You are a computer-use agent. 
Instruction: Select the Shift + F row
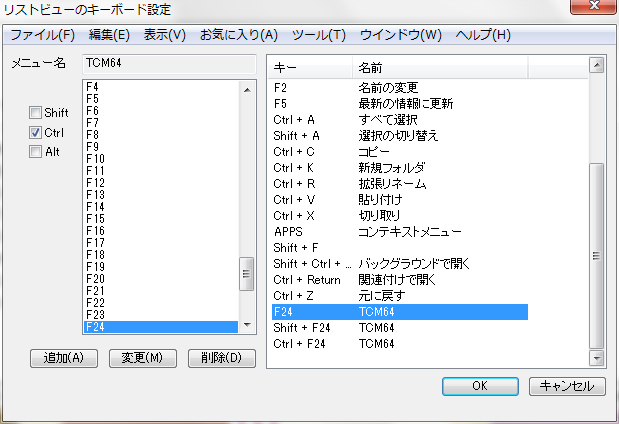(x=400, y=248)
